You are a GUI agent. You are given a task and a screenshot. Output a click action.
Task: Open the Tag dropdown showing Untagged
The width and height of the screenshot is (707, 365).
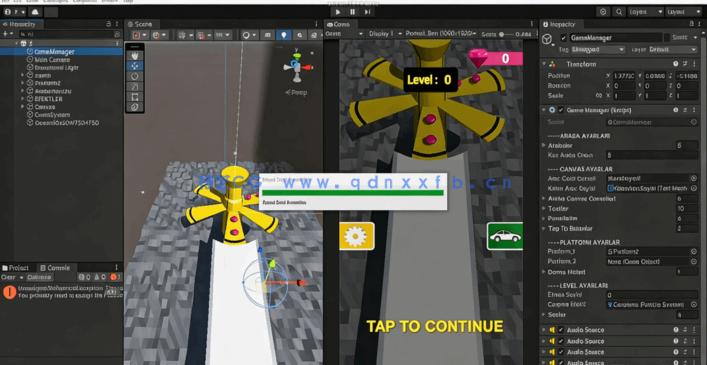click(598, 50)
